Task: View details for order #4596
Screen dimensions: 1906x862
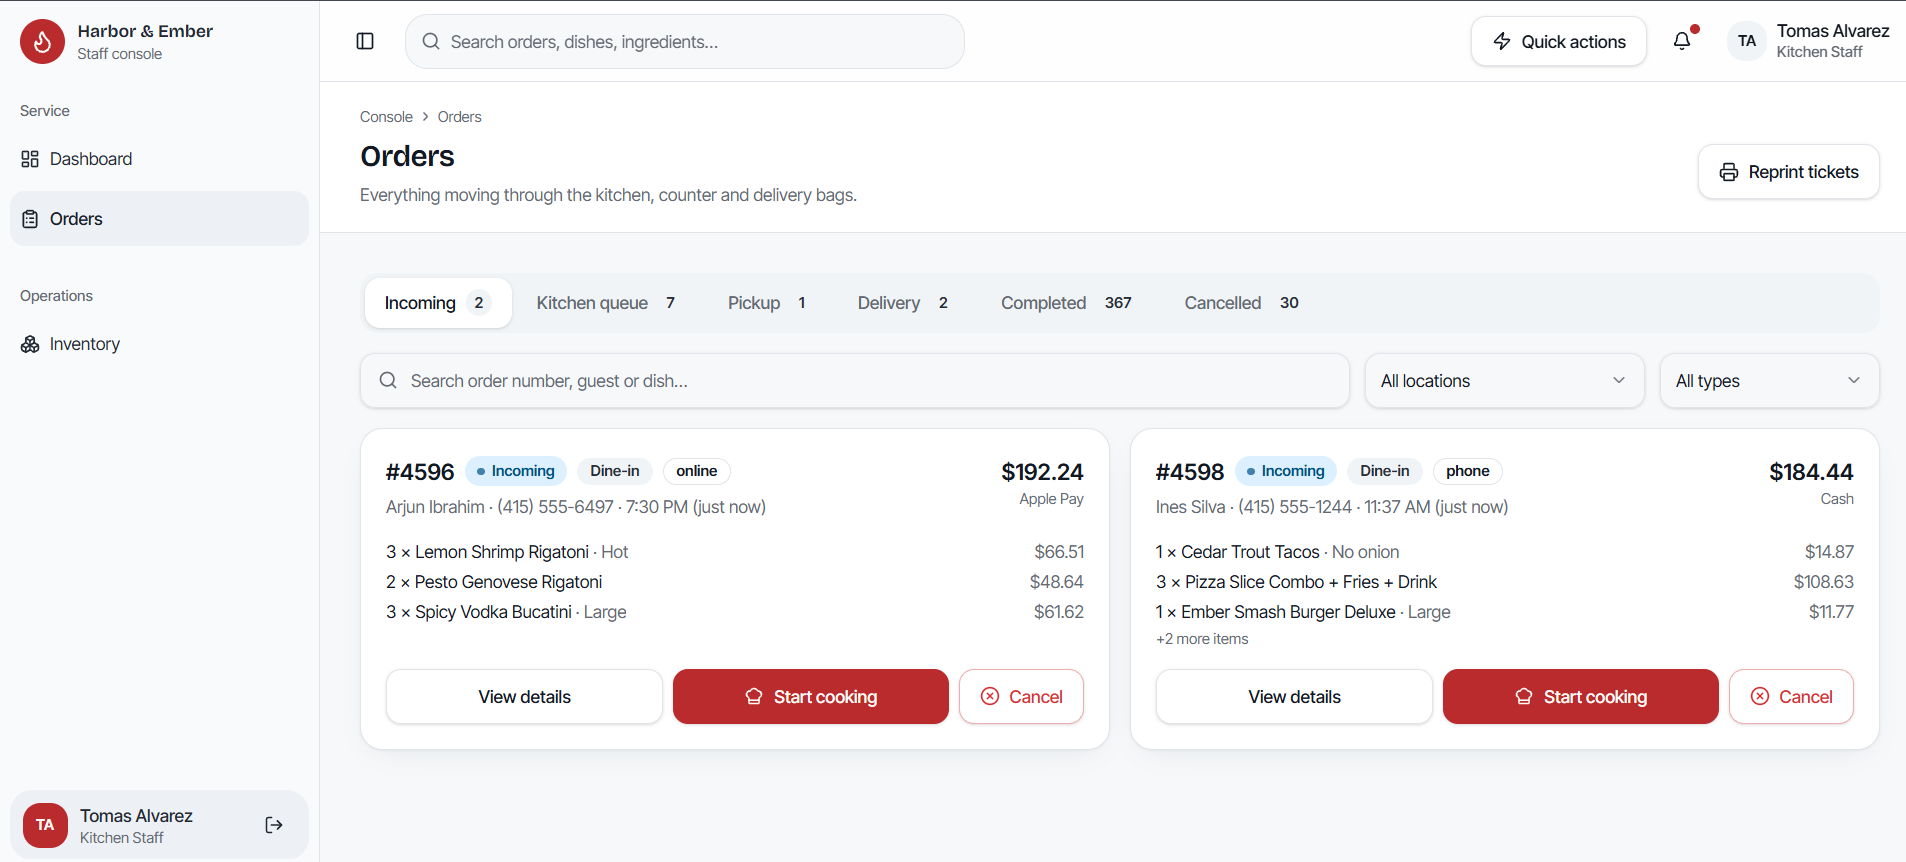Action: pos(525,697)
